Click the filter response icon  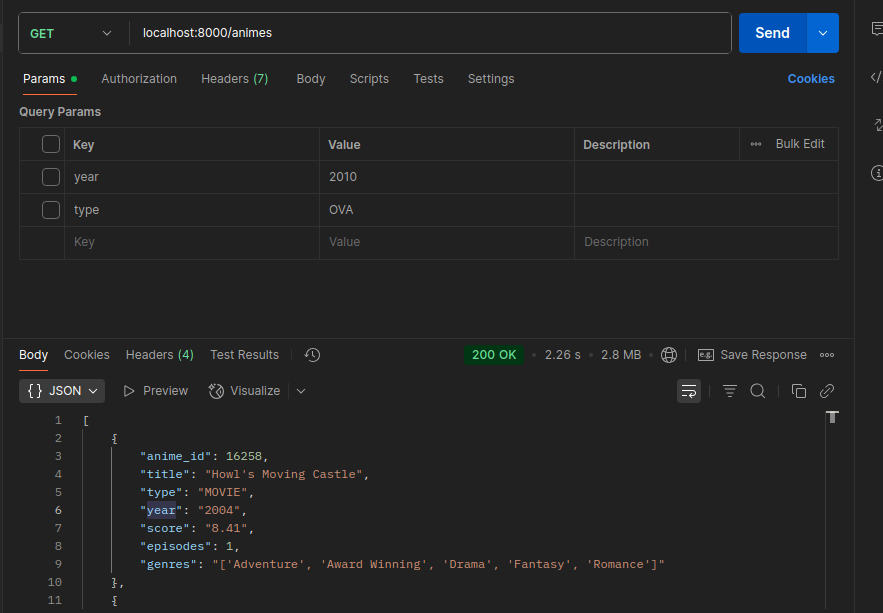coord(729,391)
